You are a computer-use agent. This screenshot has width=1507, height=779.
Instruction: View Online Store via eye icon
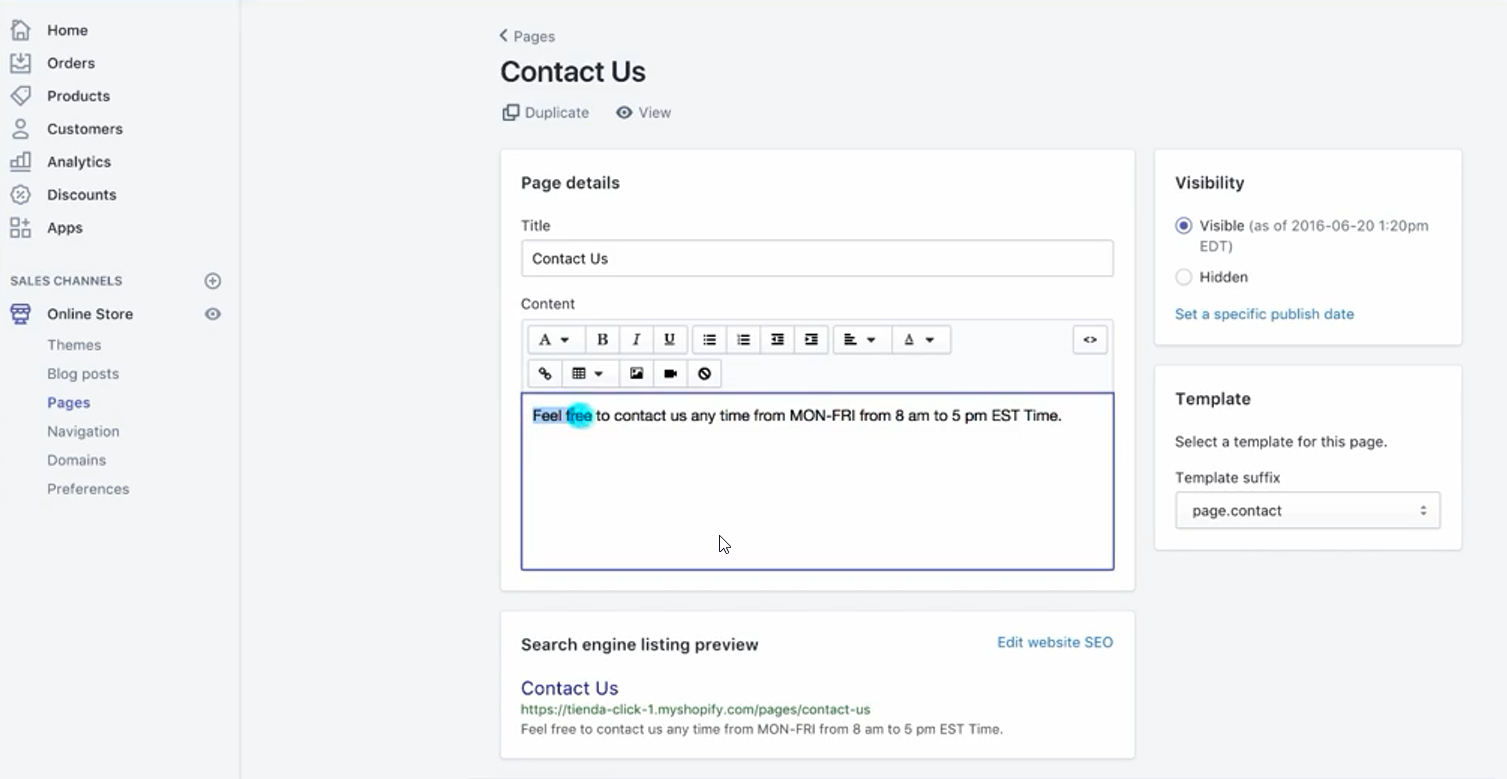(213, 314)
